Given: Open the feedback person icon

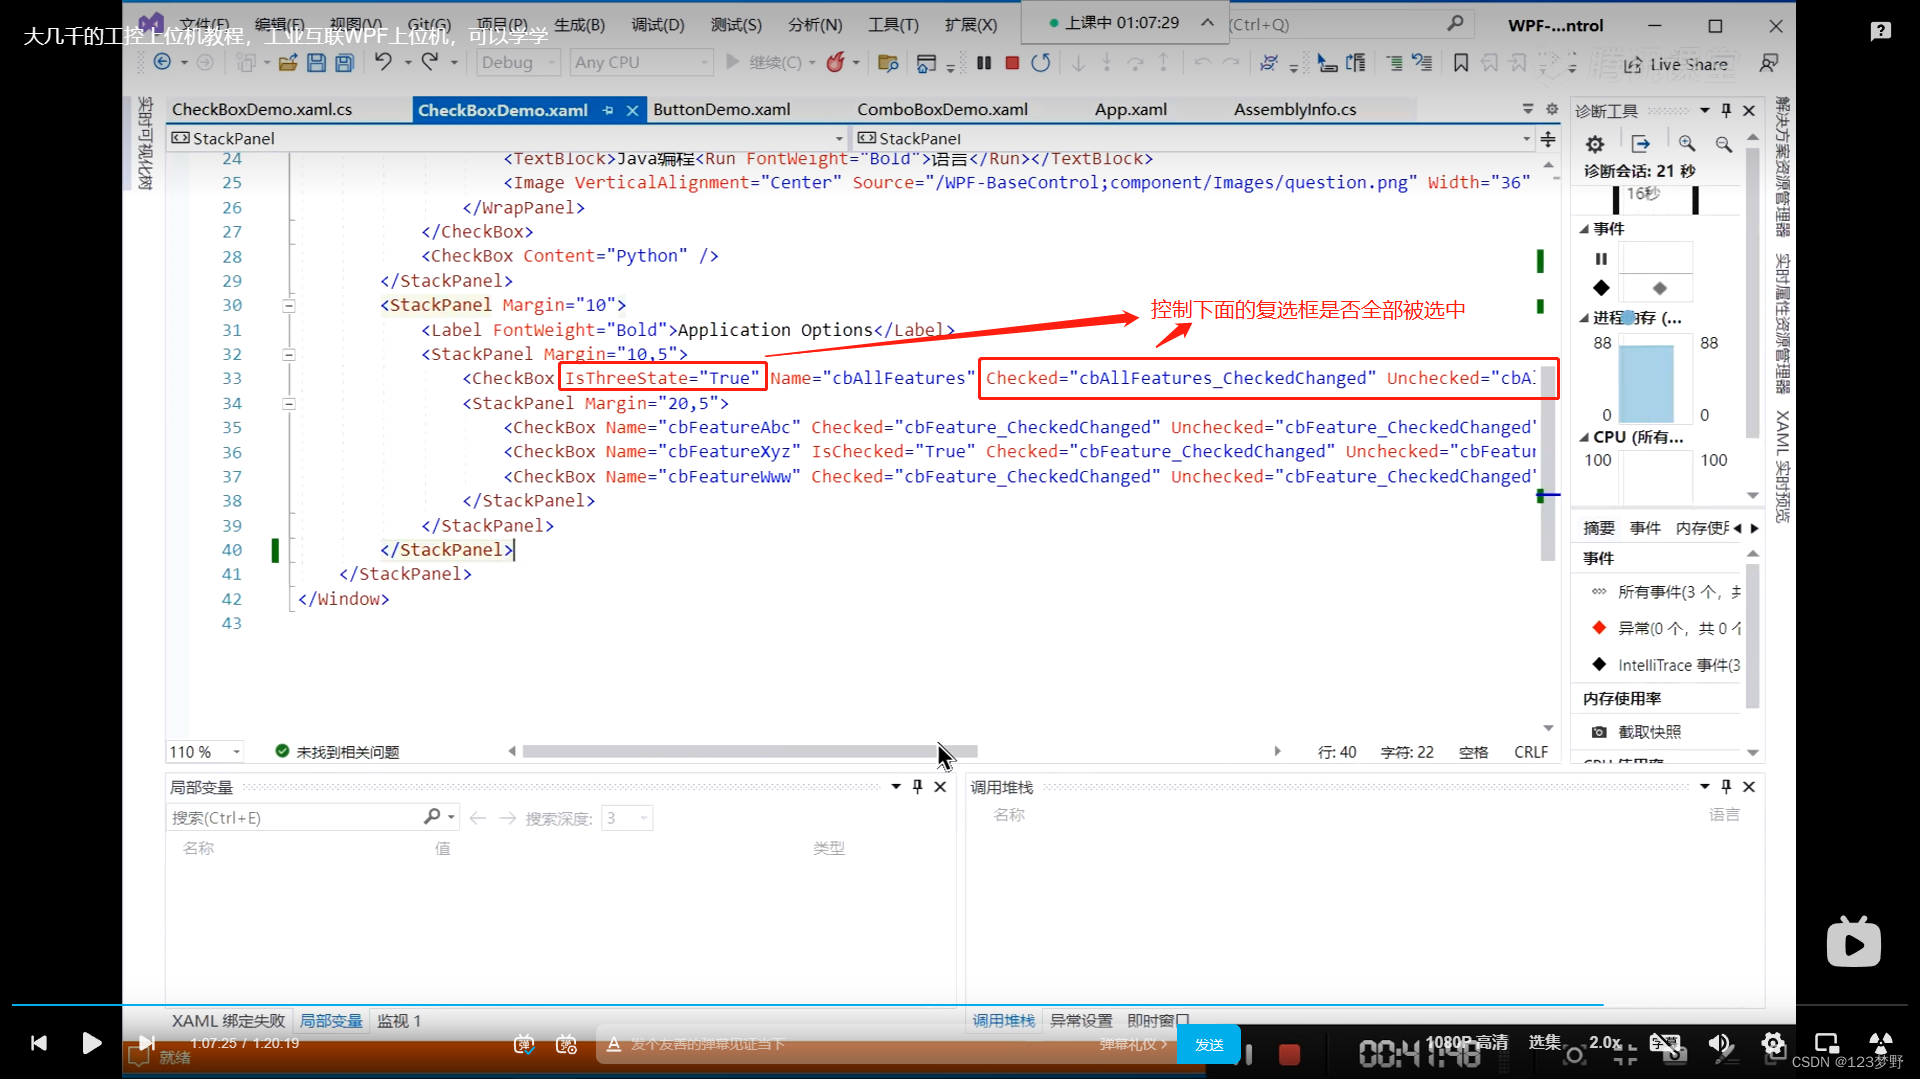Looking at the screenshot, I should pos(1768,63).
